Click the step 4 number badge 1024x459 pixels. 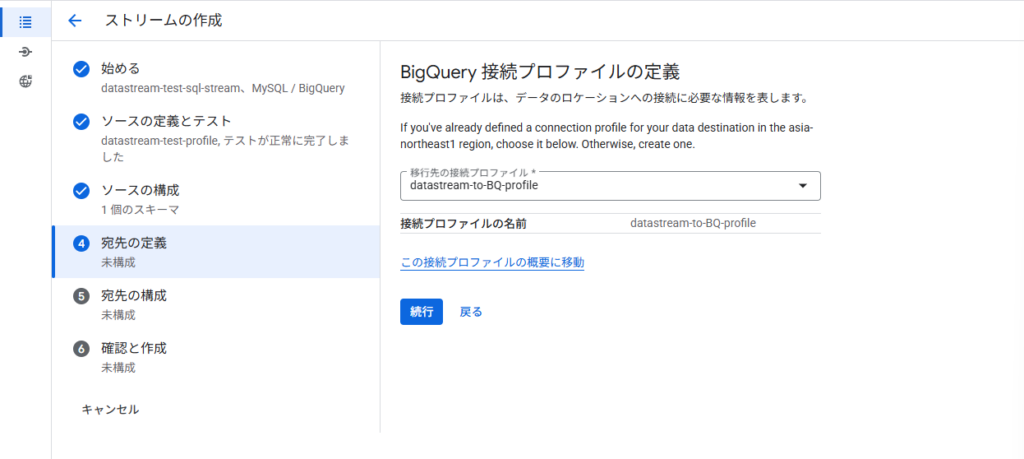pos(82,243)
